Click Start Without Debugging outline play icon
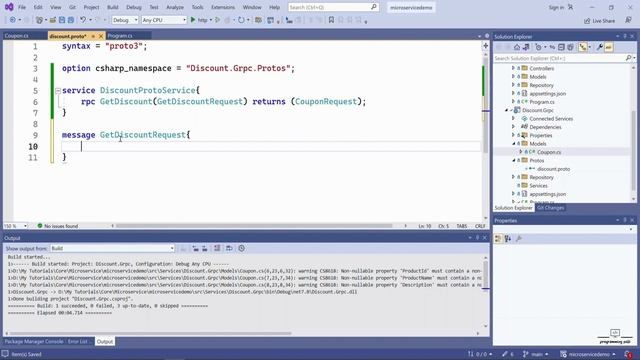The width and height of the screenshot is (640, 360). pos(218,20)
